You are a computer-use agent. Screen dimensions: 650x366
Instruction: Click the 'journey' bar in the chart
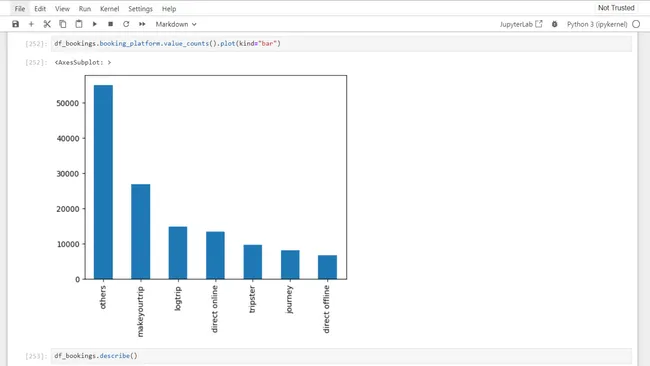point(290,265)
